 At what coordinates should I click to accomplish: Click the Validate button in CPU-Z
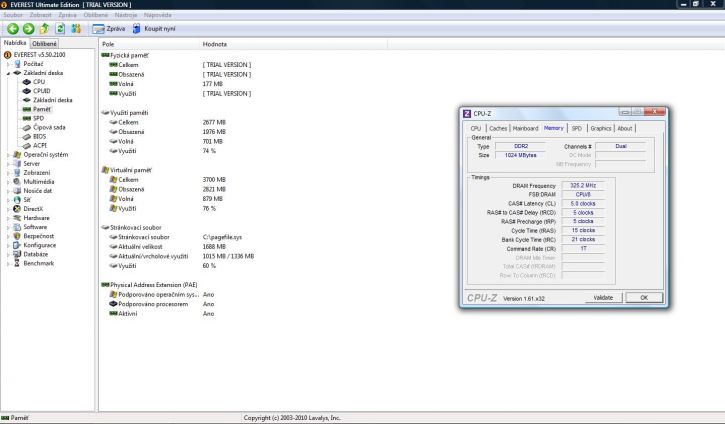click(x=603, y=298)
